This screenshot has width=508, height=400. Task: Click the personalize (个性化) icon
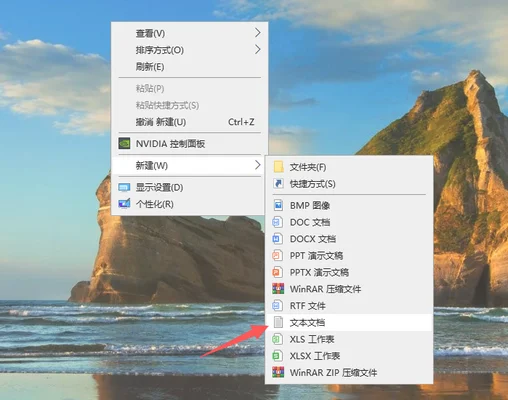point(124,204)
